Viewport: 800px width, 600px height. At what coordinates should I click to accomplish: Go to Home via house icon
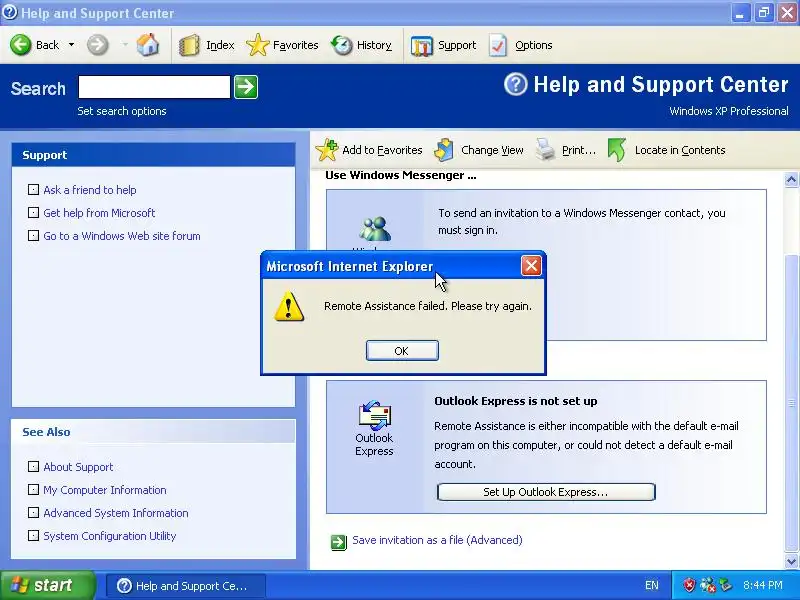pos(147,45)
